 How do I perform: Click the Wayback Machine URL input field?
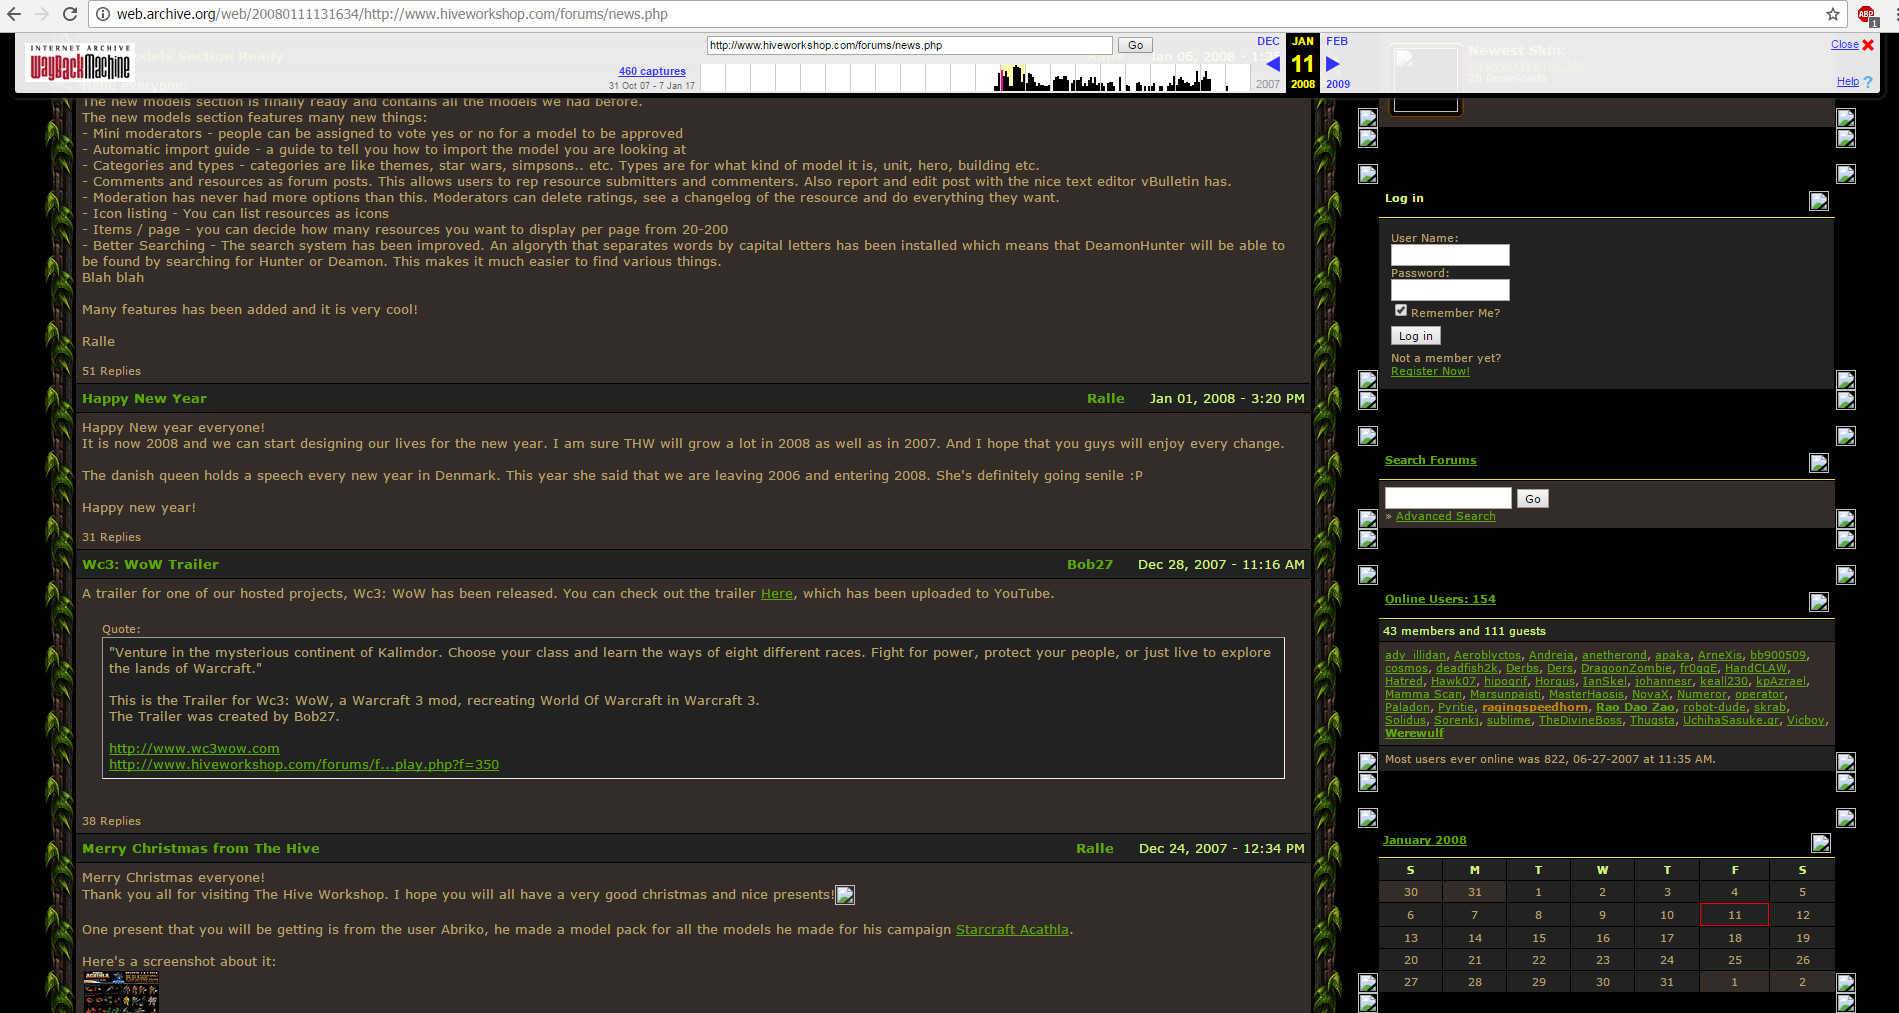[909, 45]
